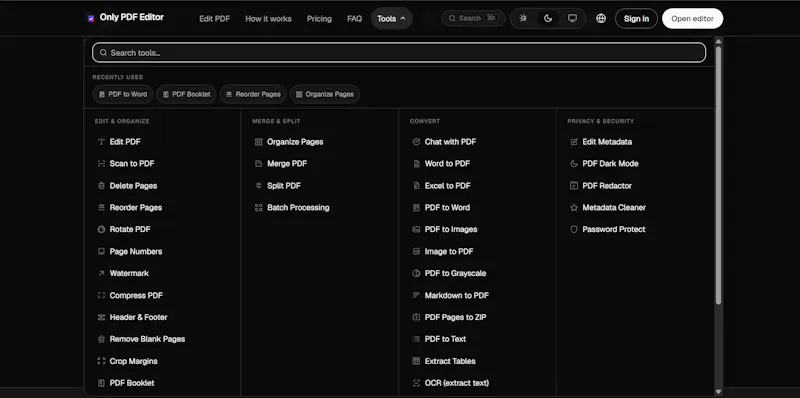Open Organize Pages in Merge & Split list
The width and height of the screenshot is (800, 398).
295,142
